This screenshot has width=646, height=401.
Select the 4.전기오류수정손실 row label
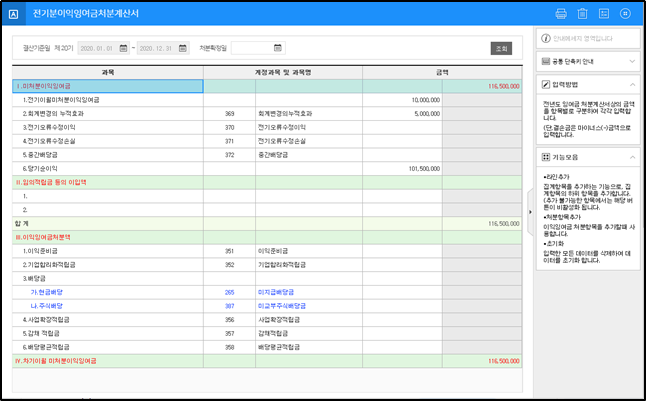click(x=49, y=141)
